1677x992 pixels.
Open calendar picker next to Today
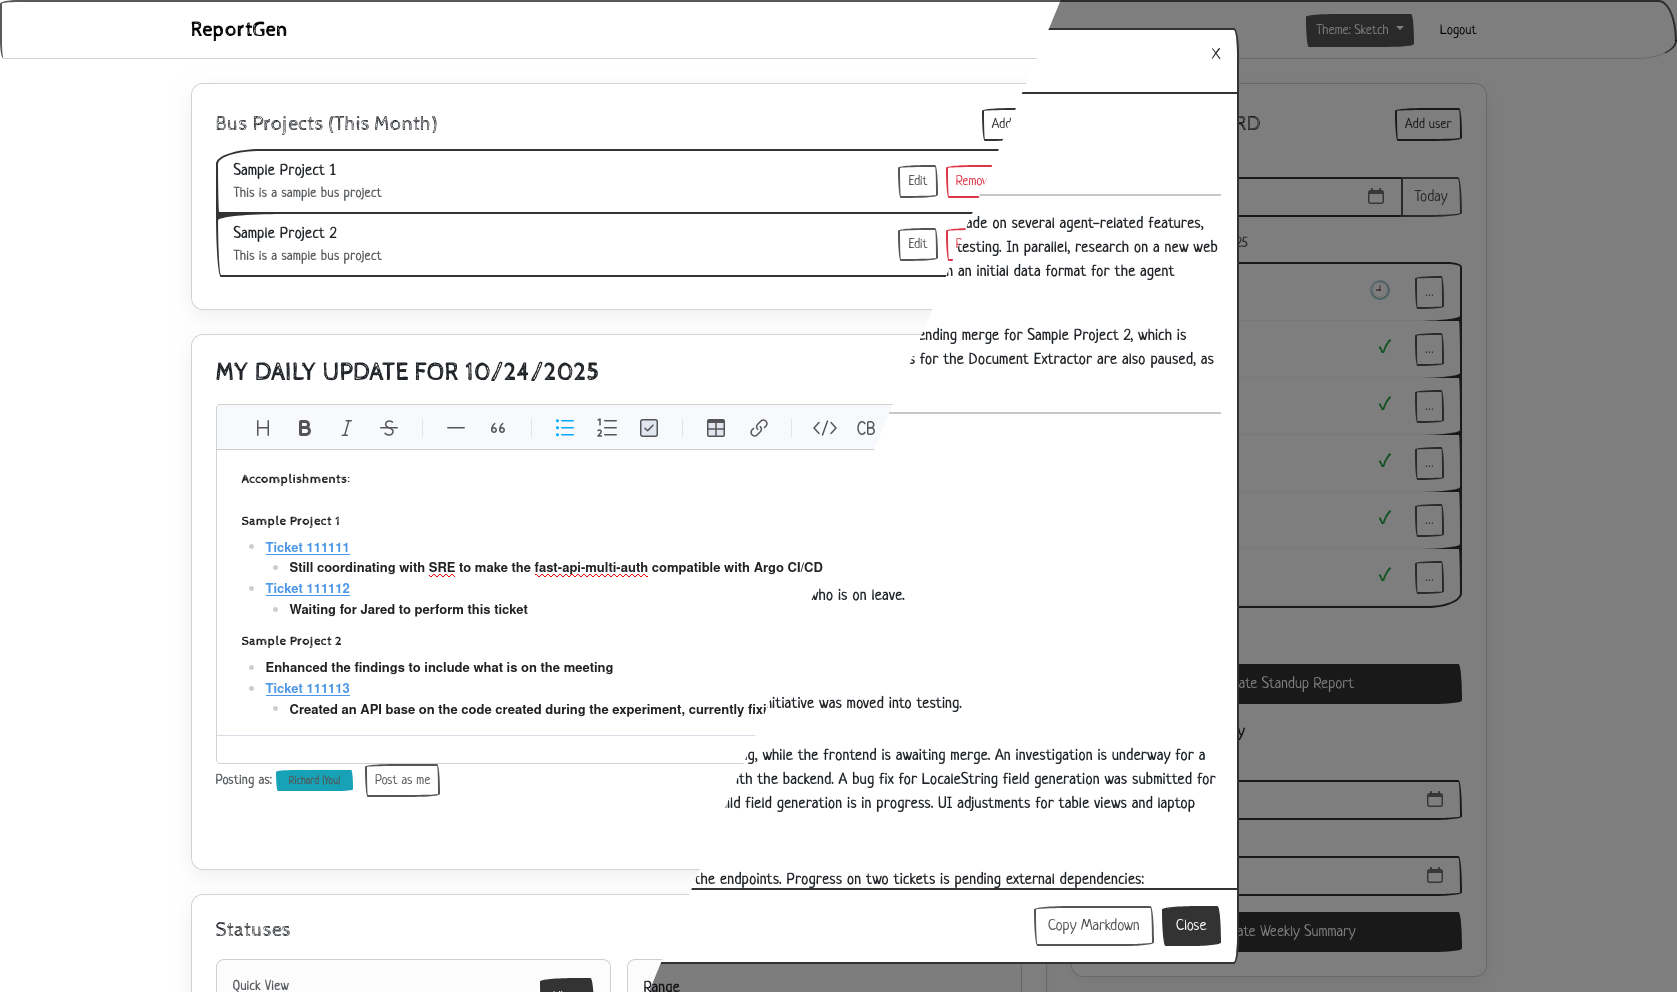pyautogui.click(x=1376, y=196)
